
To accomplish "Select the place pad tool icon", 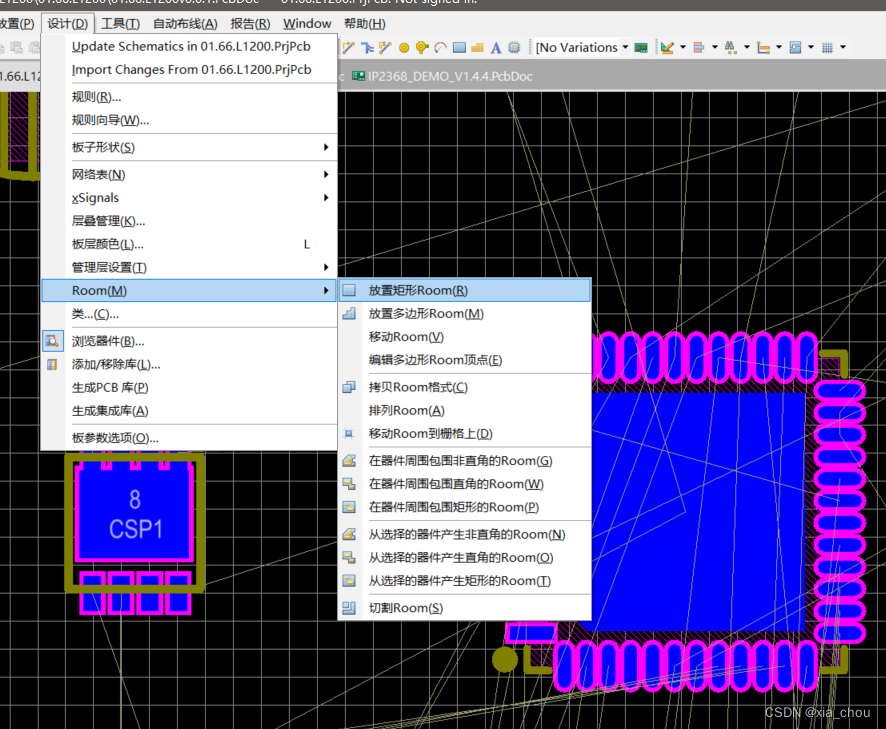I will 403,47.
